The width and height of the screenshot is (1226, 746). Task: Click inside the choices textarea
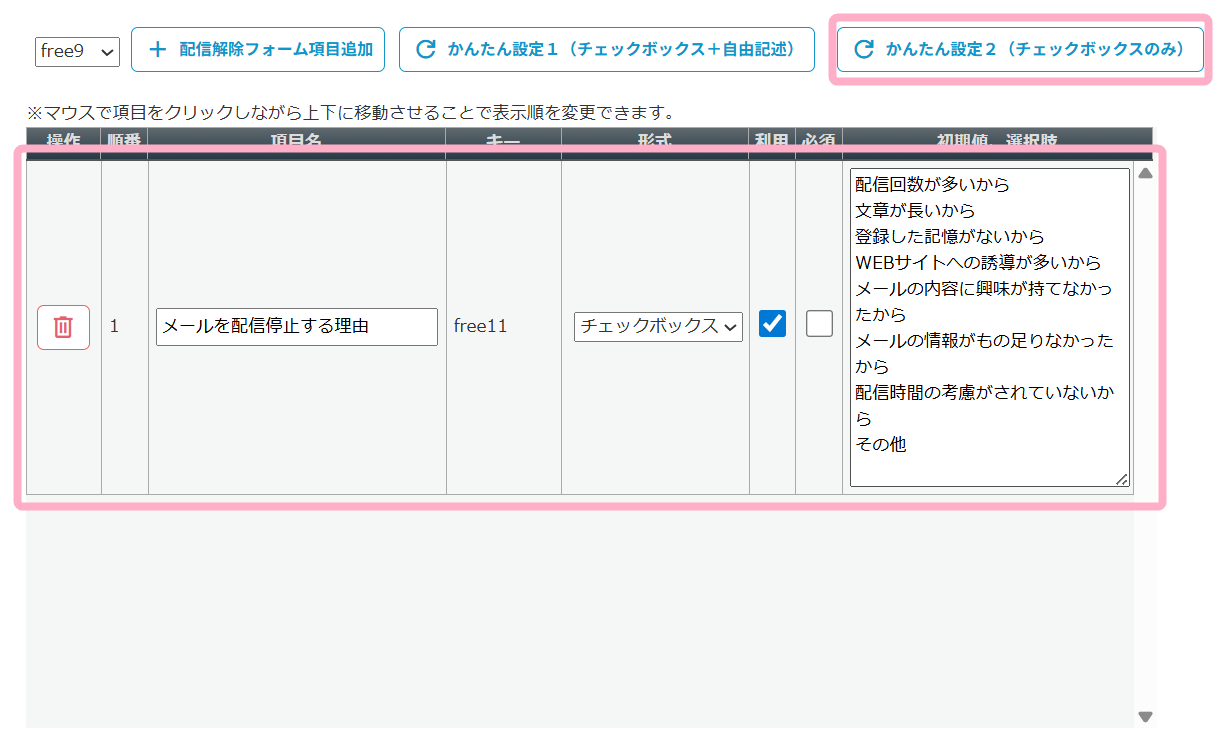990,327
